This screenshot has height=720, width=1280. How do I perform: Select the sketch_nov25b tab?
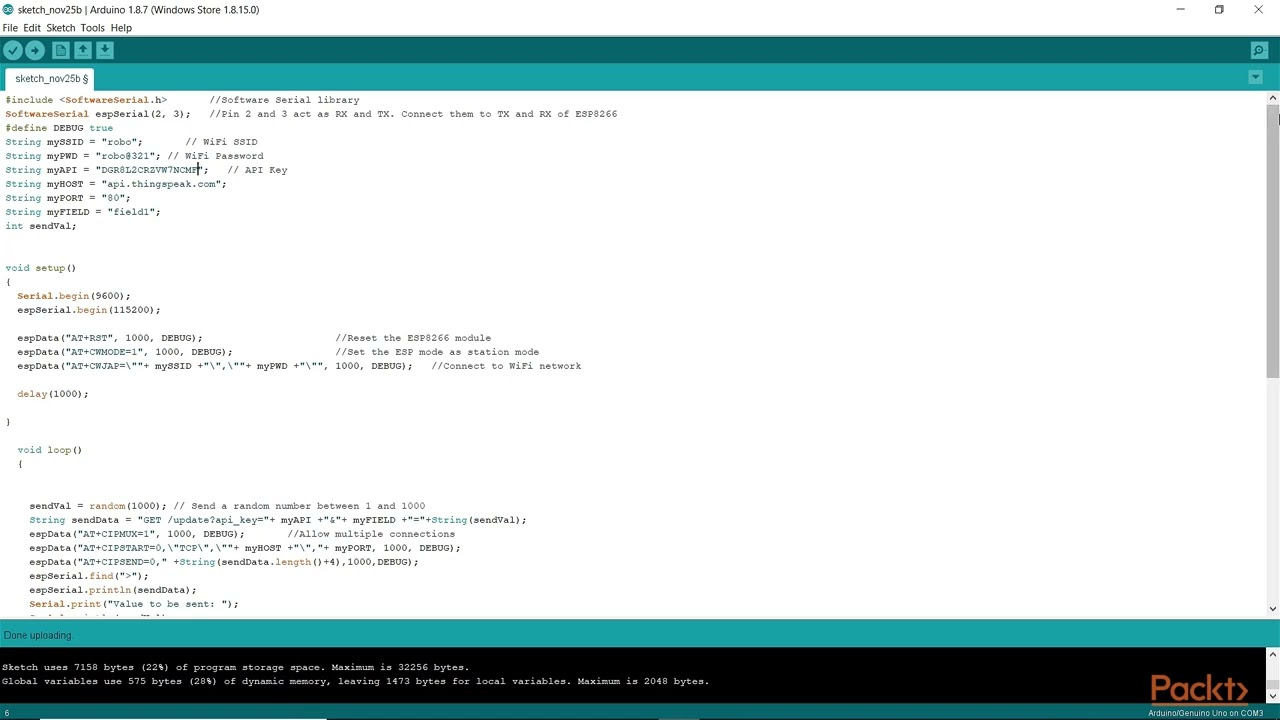click(51, 78)
